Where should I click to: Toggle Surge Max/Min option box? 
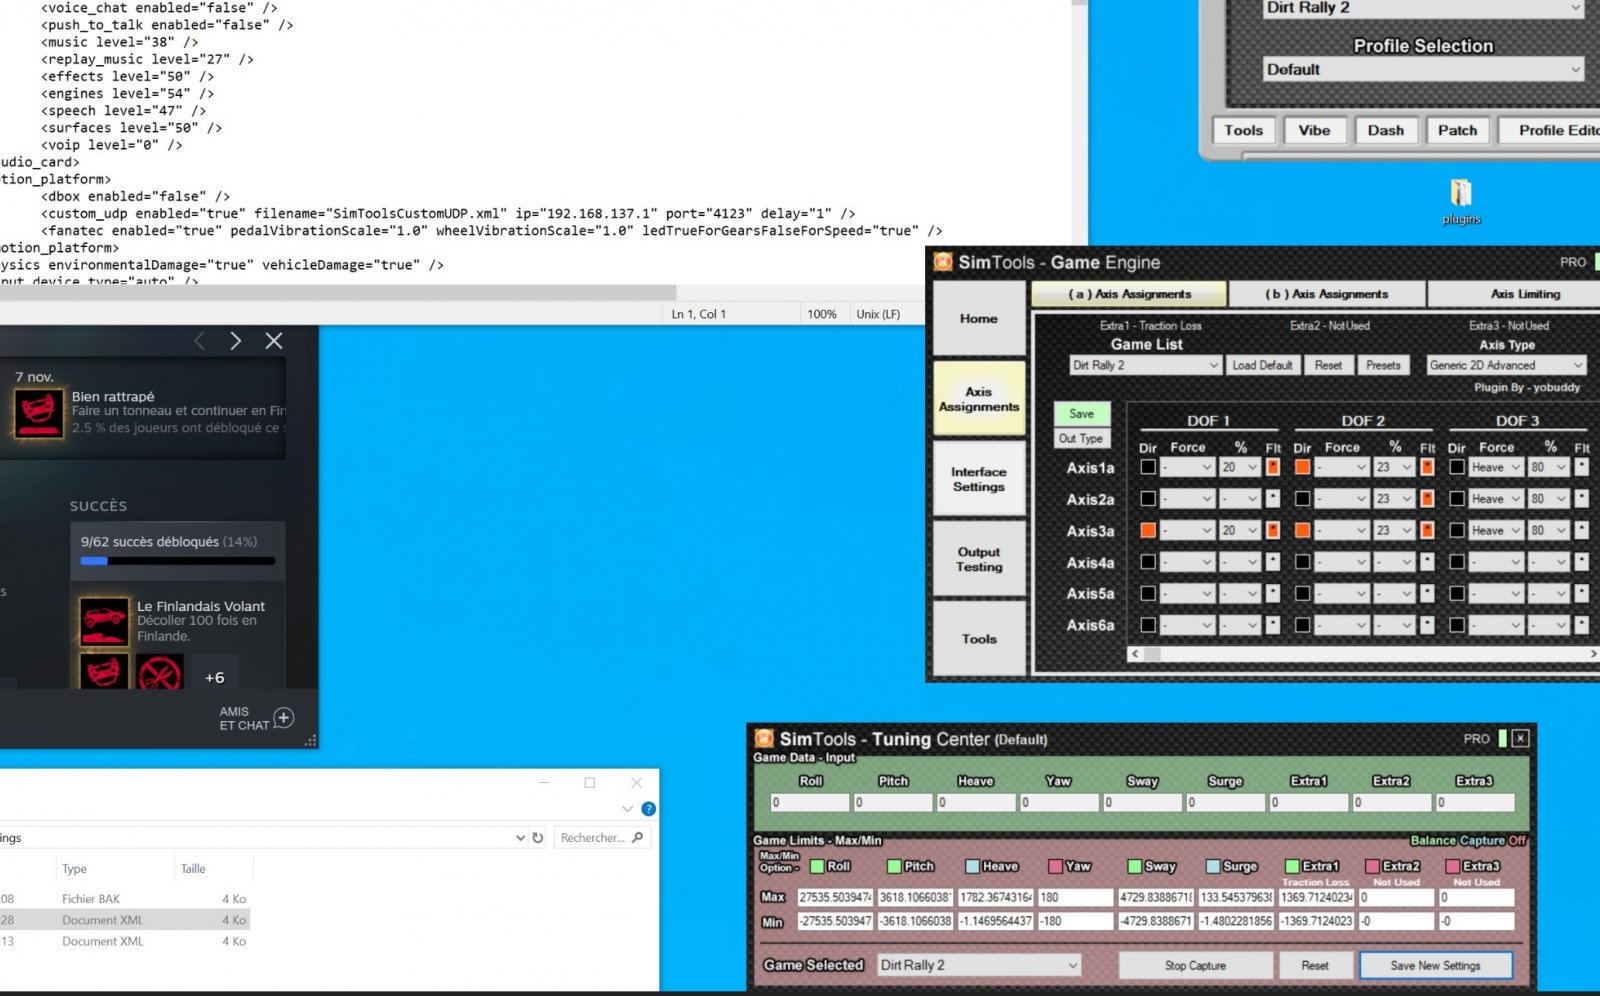coord(1213,867)
